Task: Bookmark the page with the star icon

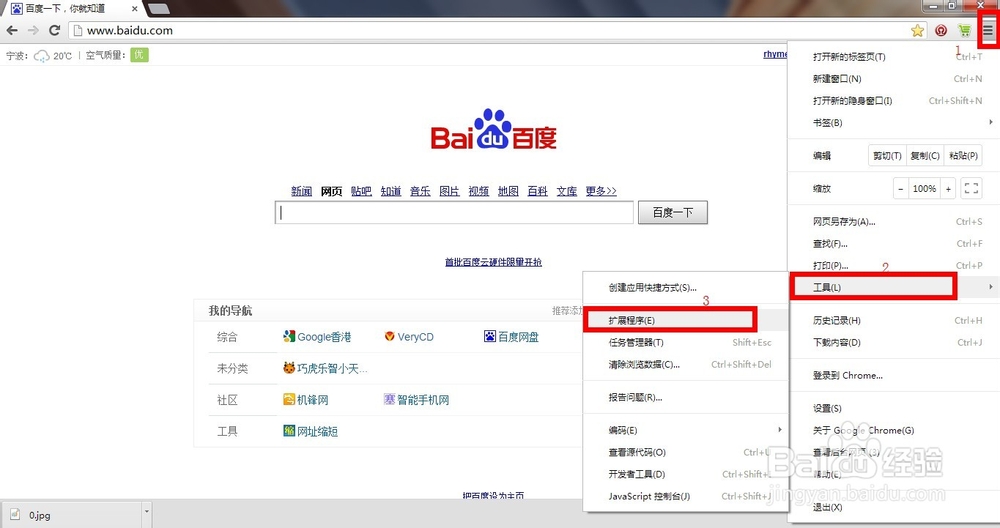Action: click(x=917, y=31)
